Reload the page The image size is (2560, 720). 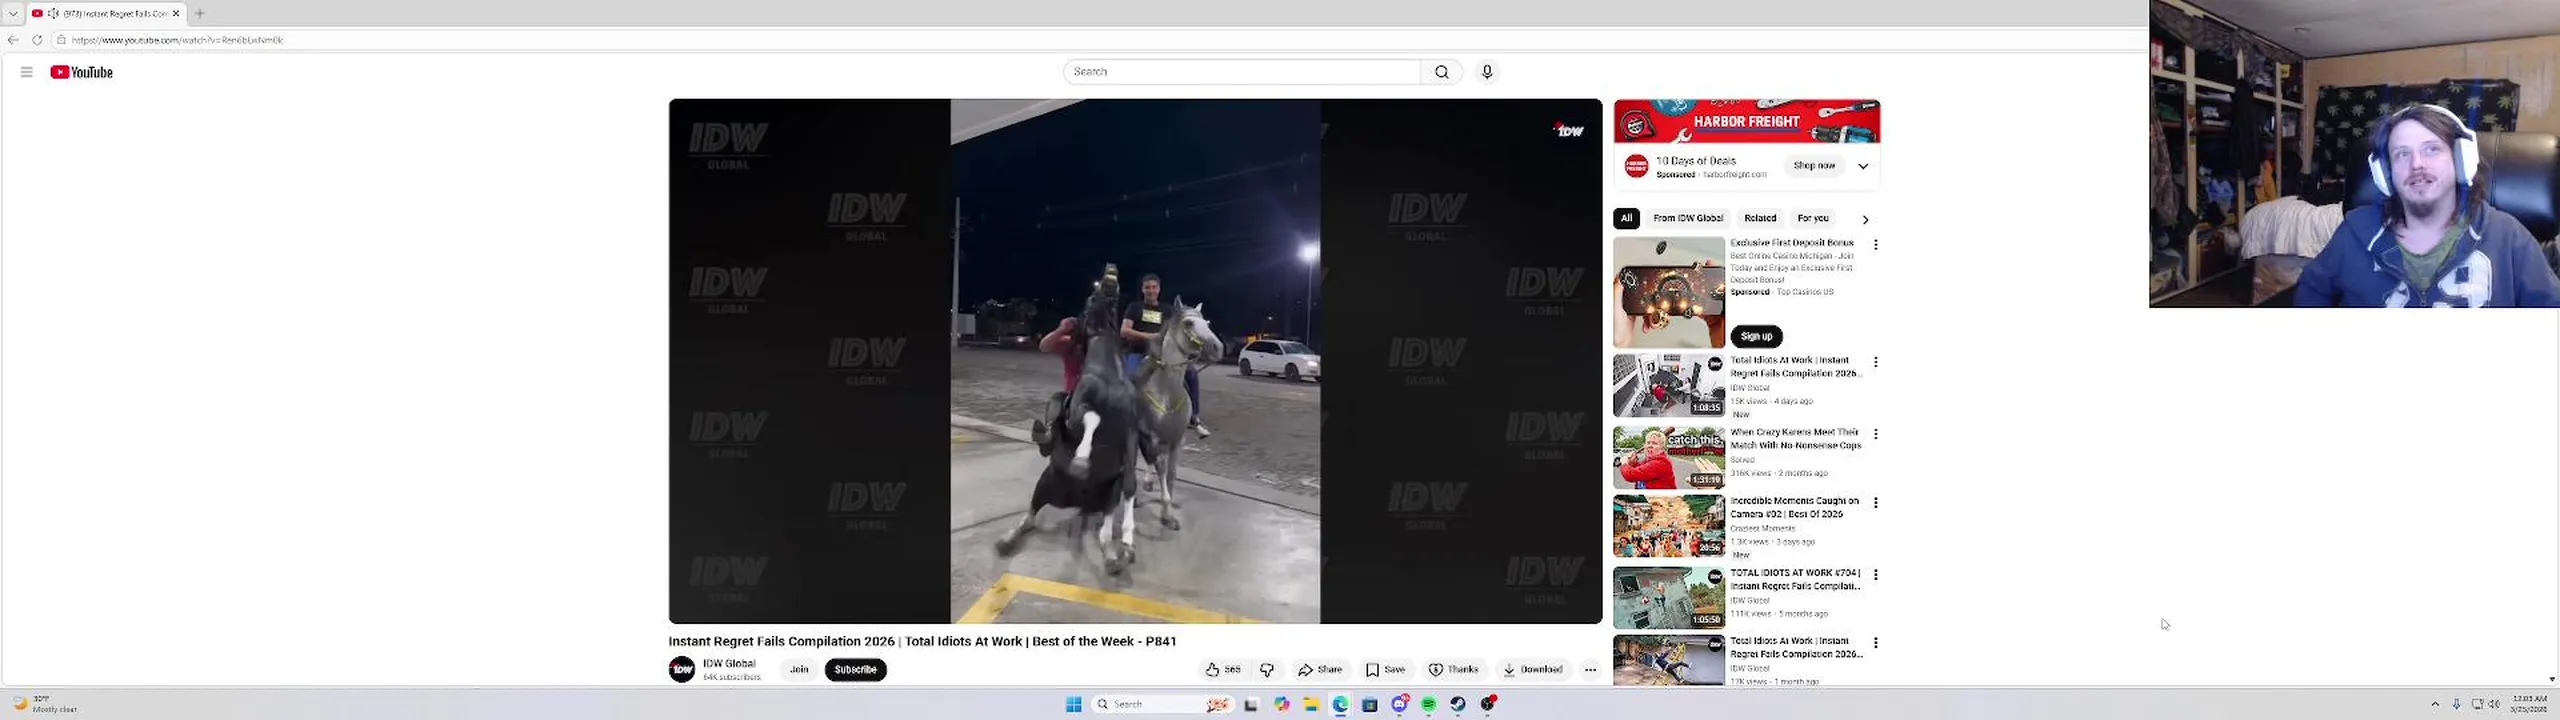[37, 40]
